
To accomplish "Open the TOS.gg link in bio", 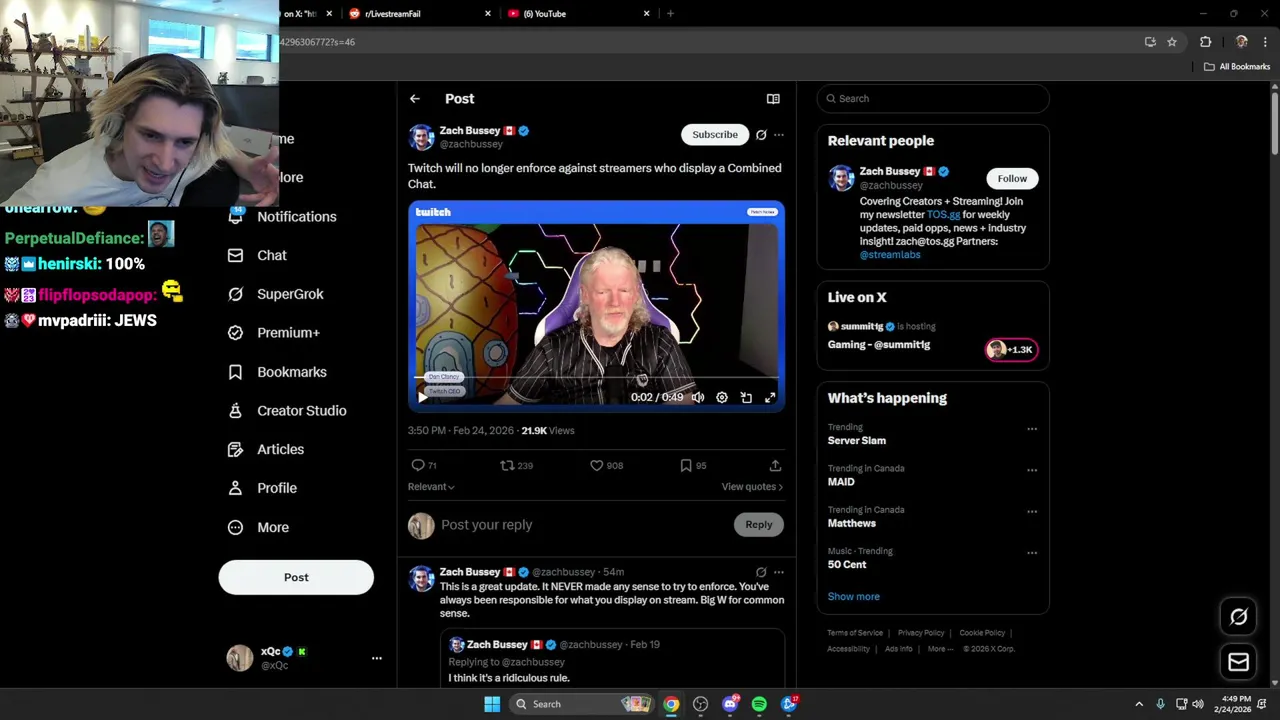I will pyautogui.click(x=943, y=215).
